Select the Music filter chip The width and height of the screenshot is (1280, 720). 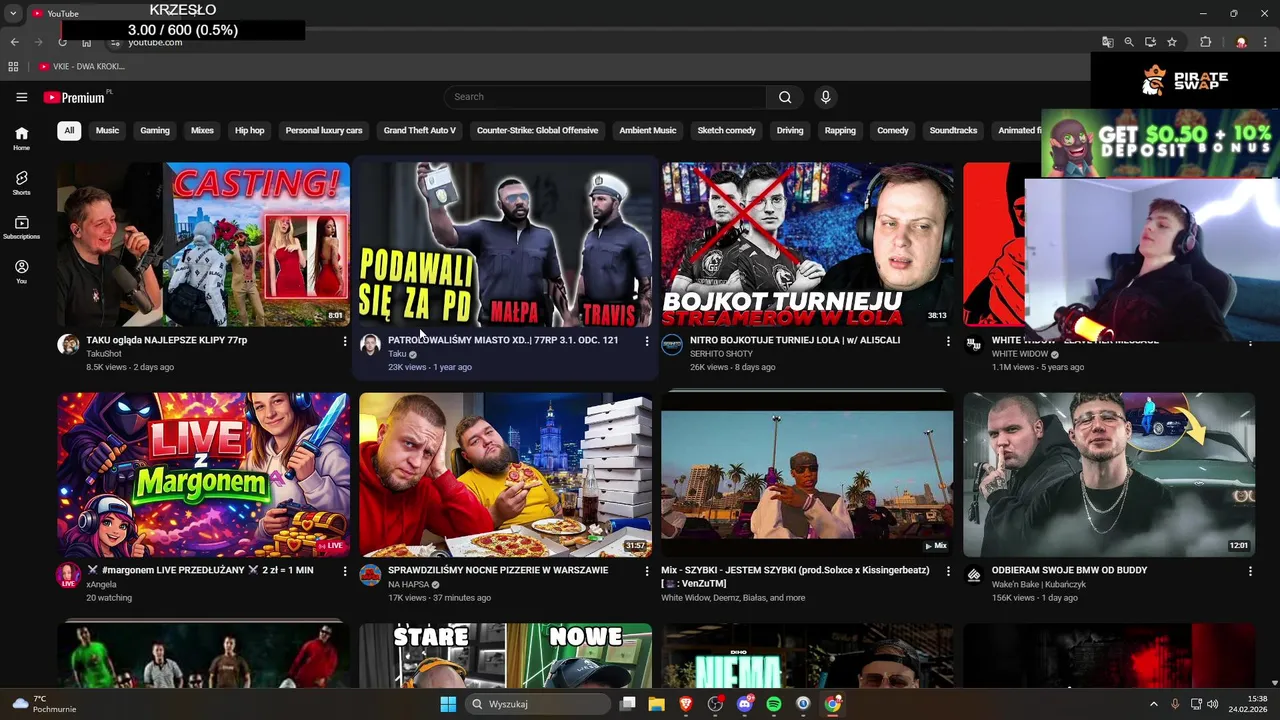pos(107,130)
